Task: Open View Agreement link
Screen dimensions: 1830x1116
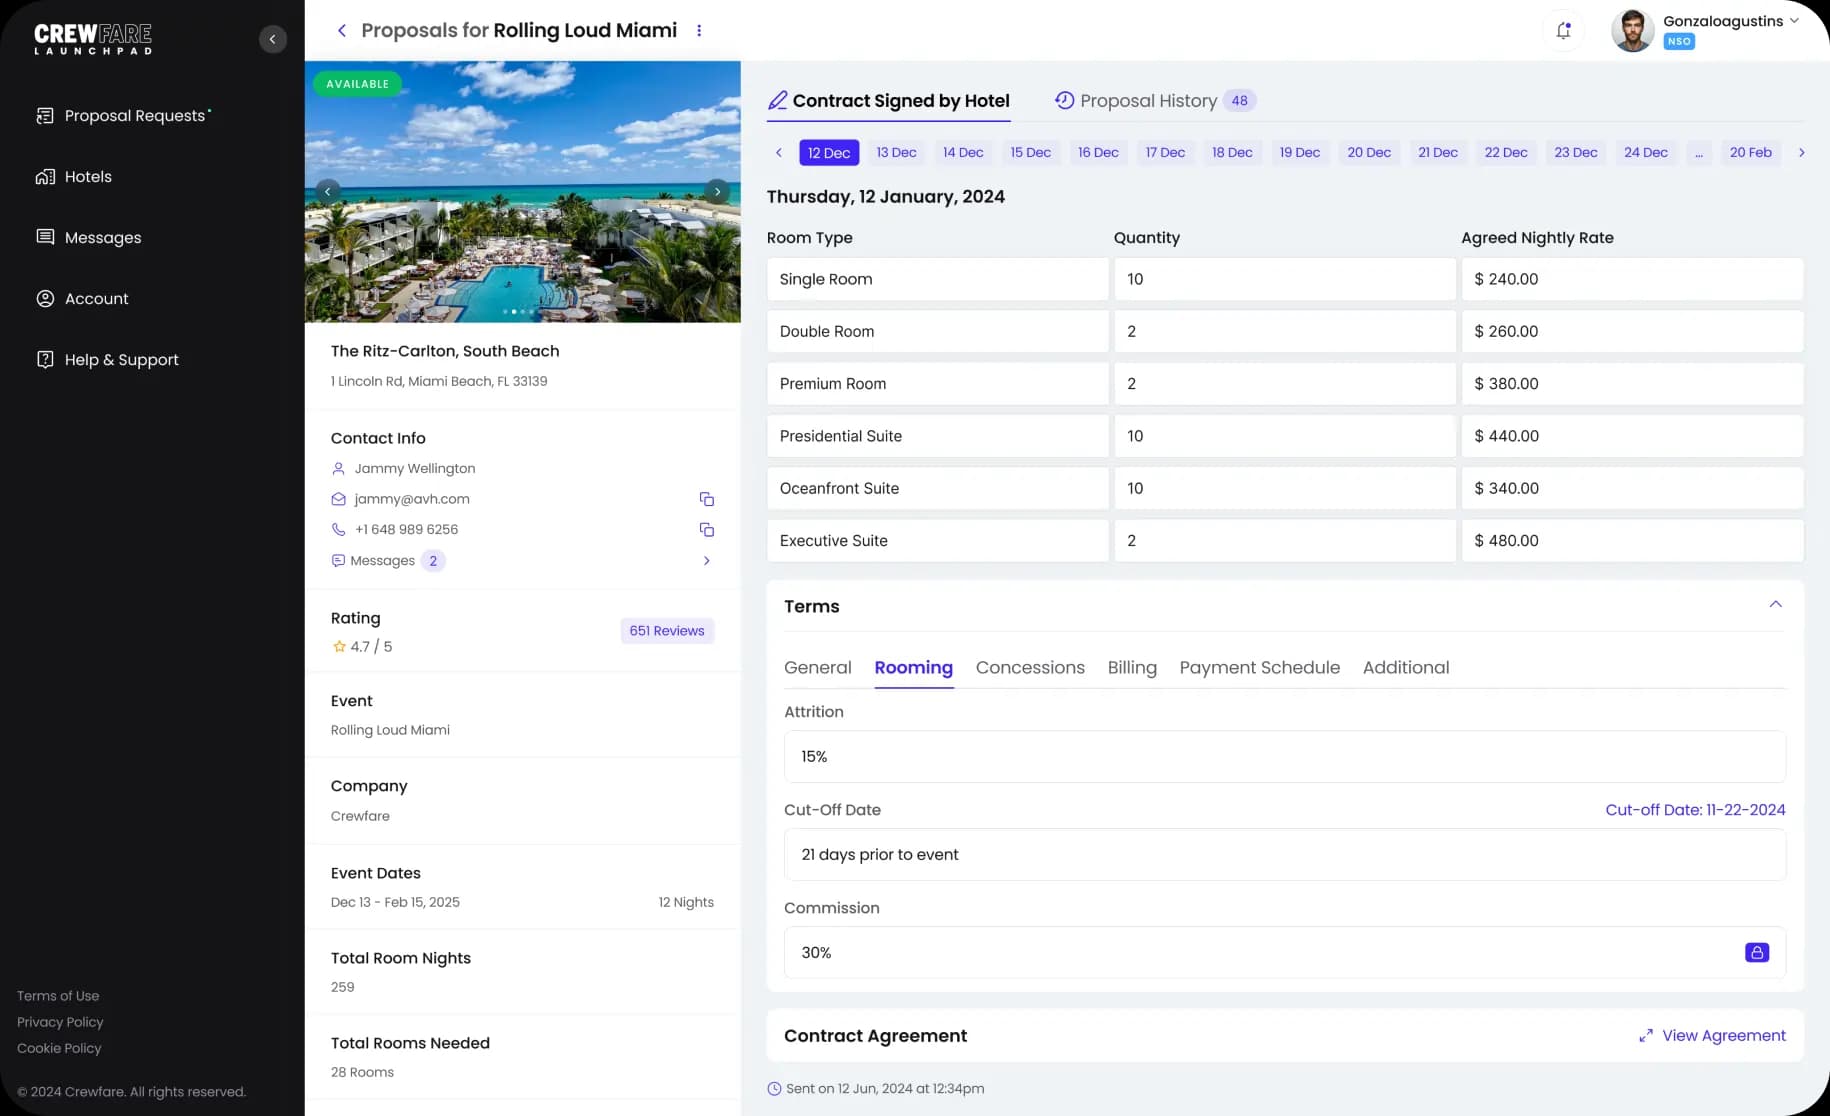Action: point(1712,1036)
